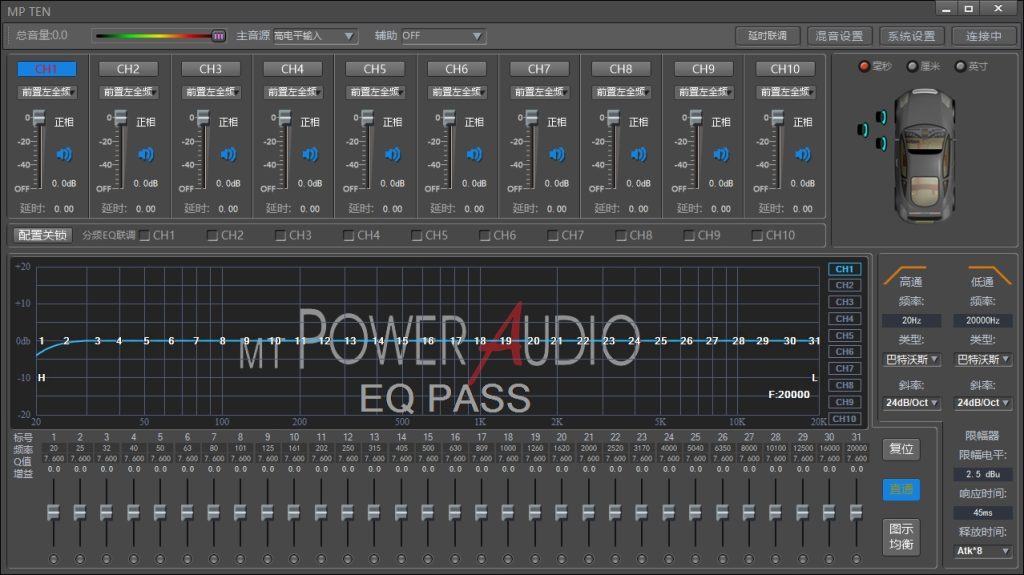Click the L low-pass marker on graph
This screenshot has width=1024, height=575.
pos(814,377)
